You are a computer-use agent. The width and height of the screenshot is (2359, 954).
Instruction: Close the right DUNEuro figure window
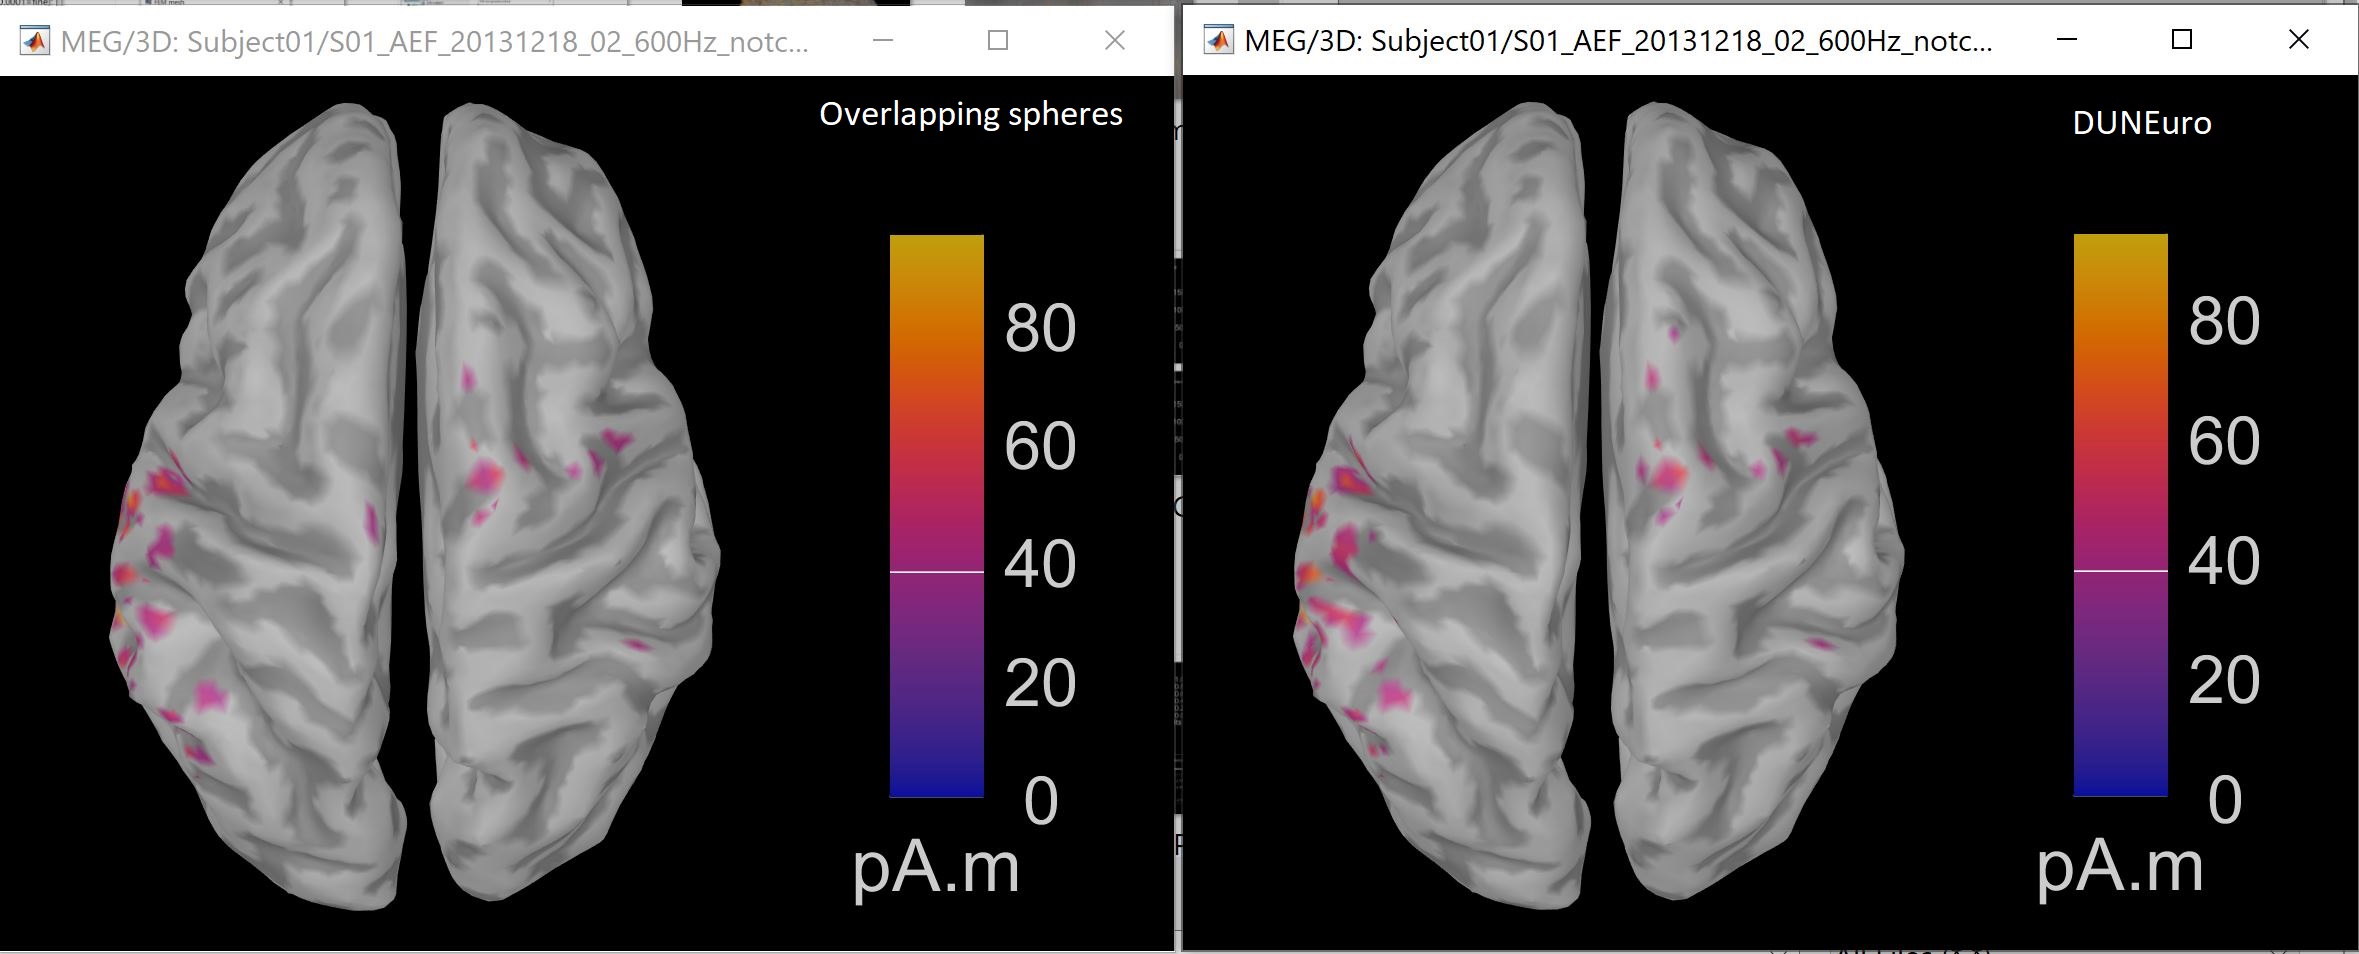(2298, 40)
